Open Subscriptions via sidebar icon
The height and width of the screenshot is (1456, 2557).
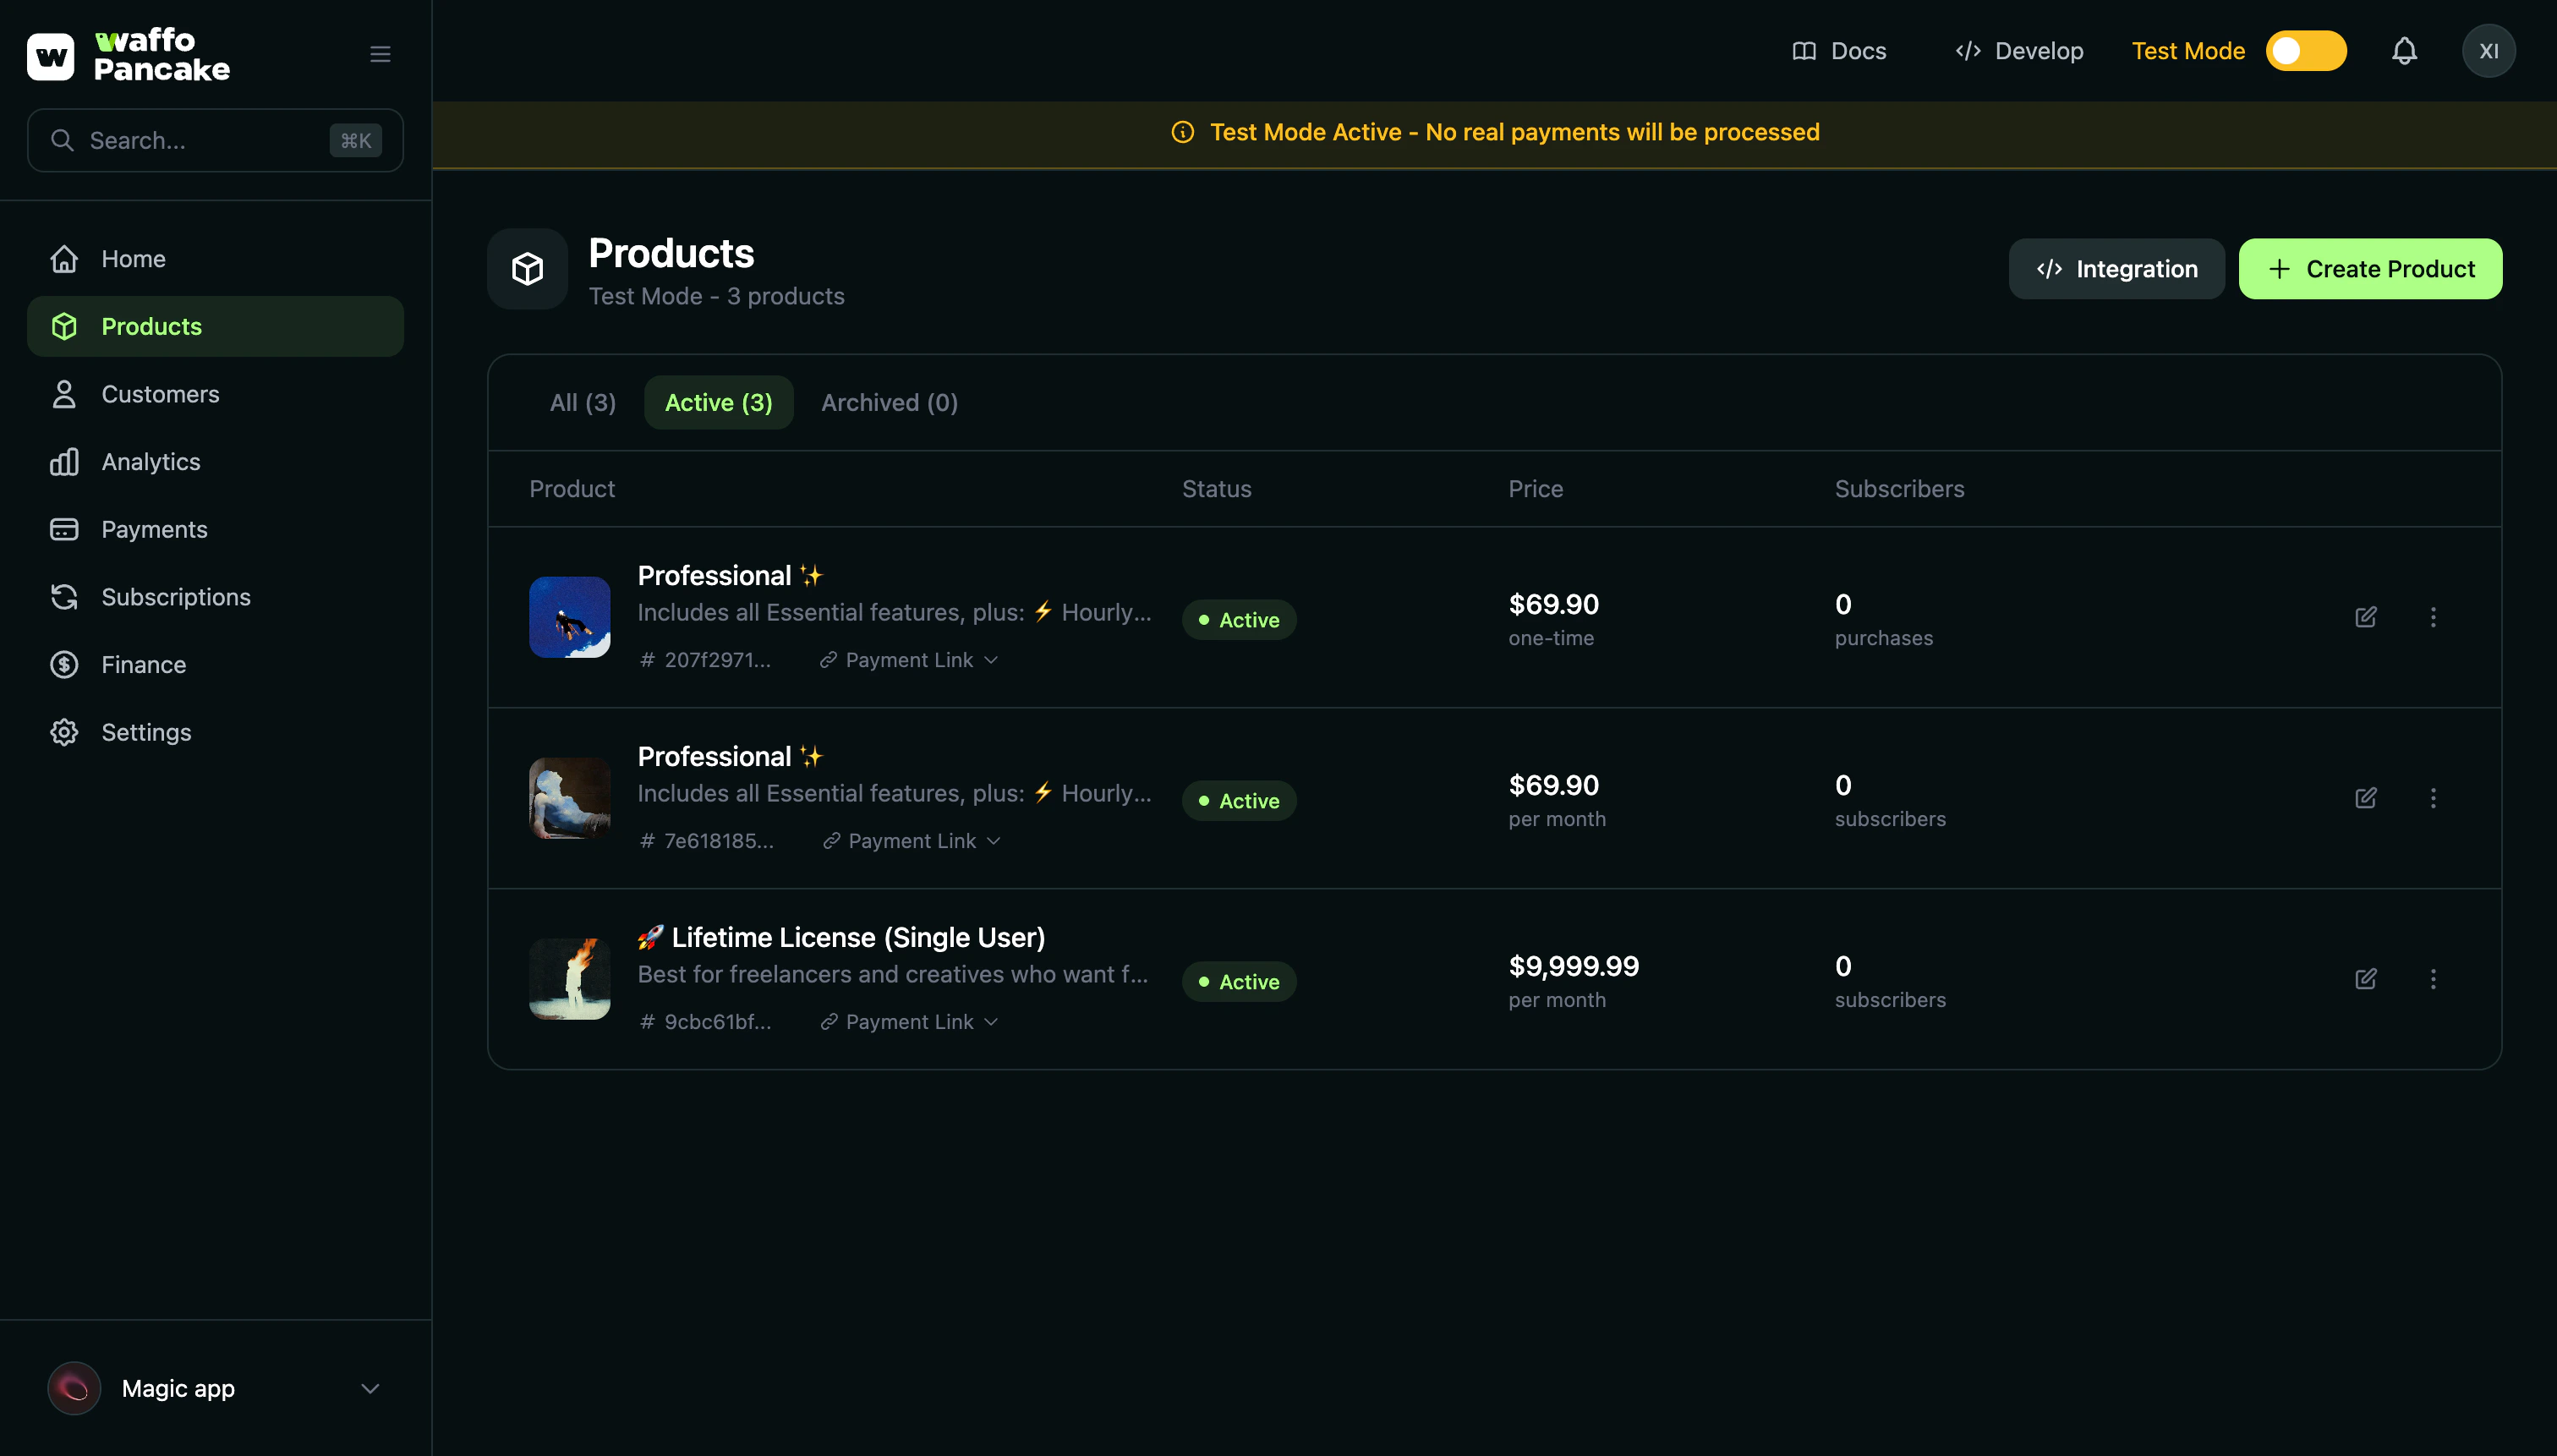click(x=64, y=596)
